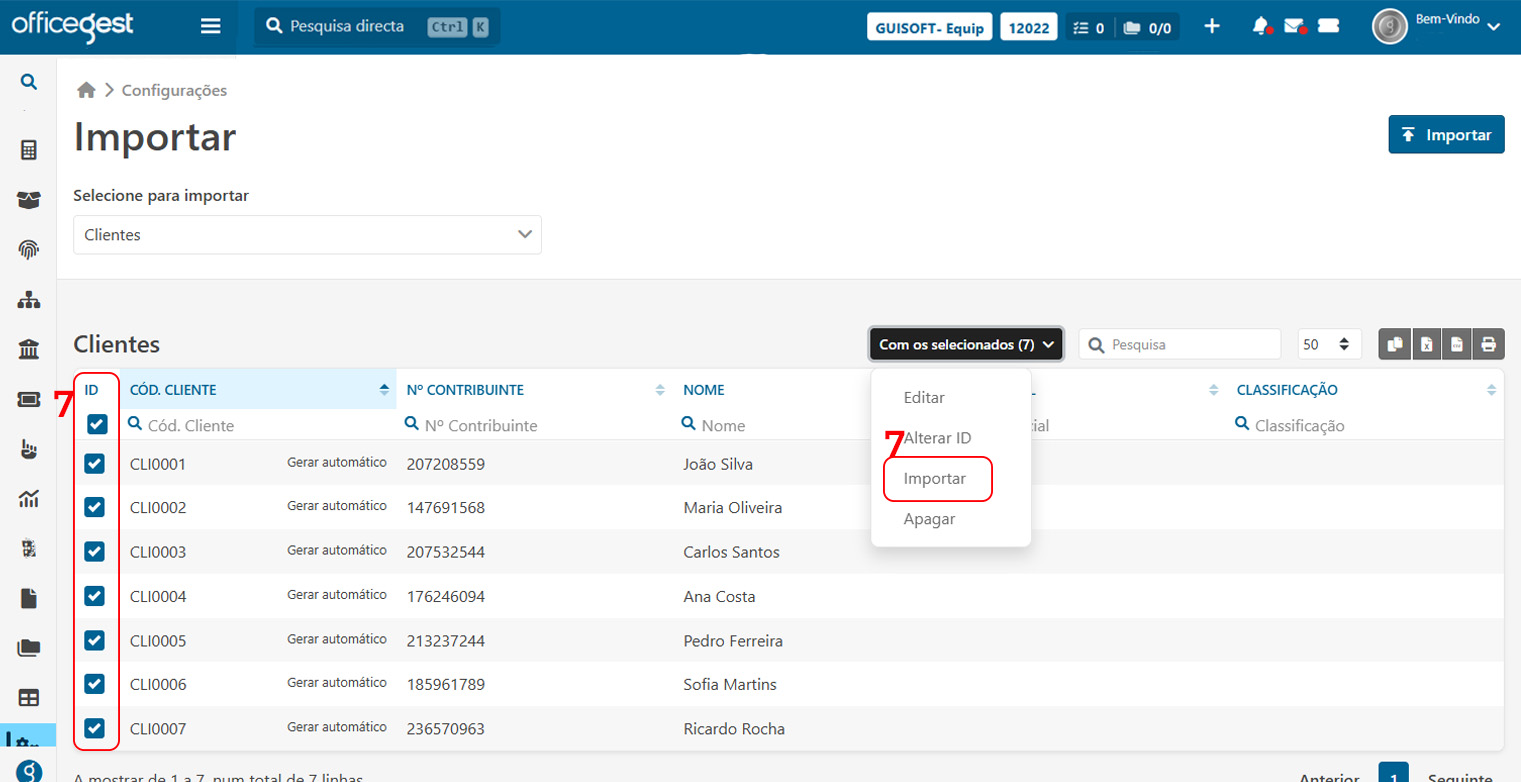Open the pointing hand icon in sidebar
Screen dimensions: 1521x782
point(29,449)
